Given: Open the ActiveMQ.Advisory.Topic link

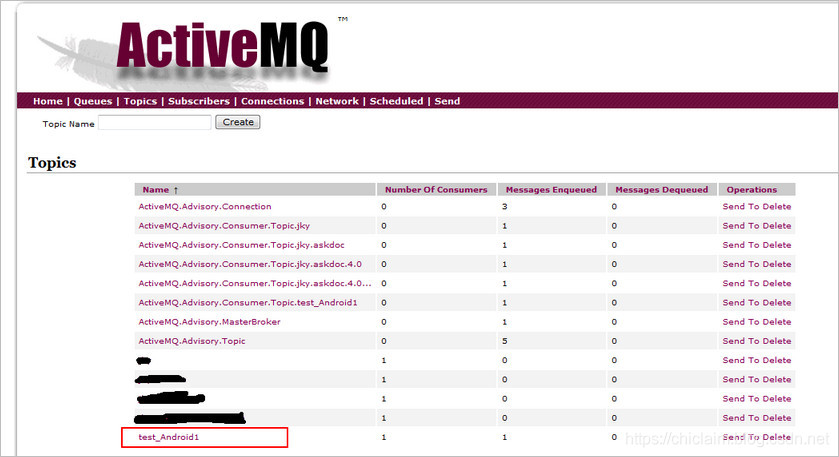Looking at the screenshot, I should click(192, 341).
